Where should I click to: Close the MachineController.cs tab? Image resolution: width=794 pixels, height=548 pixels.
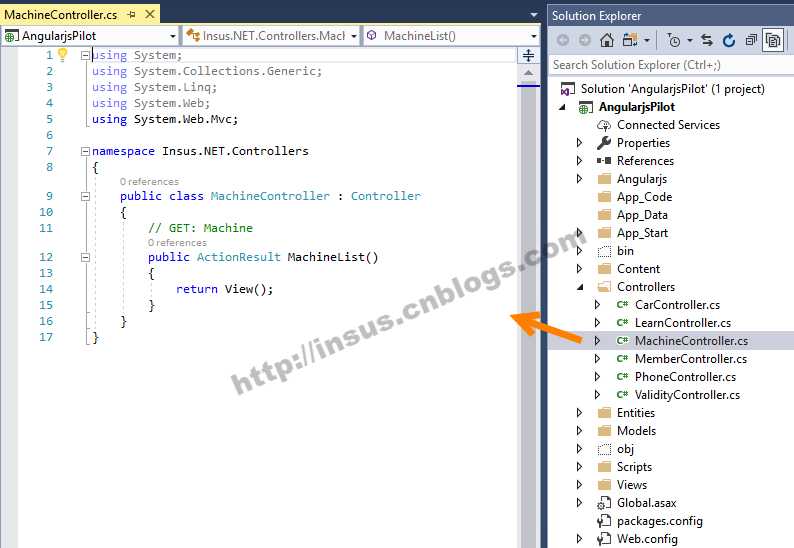(x=150, y=14)
